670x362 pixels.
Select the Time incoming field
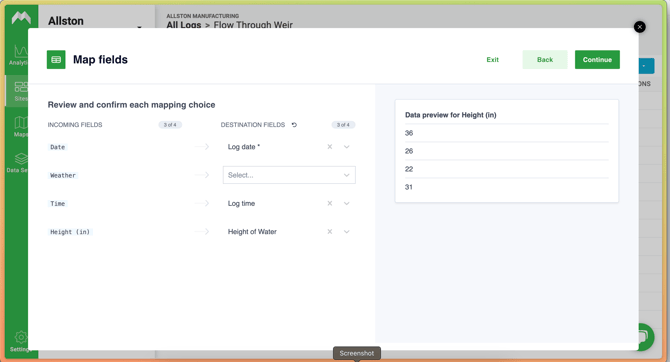58,203
